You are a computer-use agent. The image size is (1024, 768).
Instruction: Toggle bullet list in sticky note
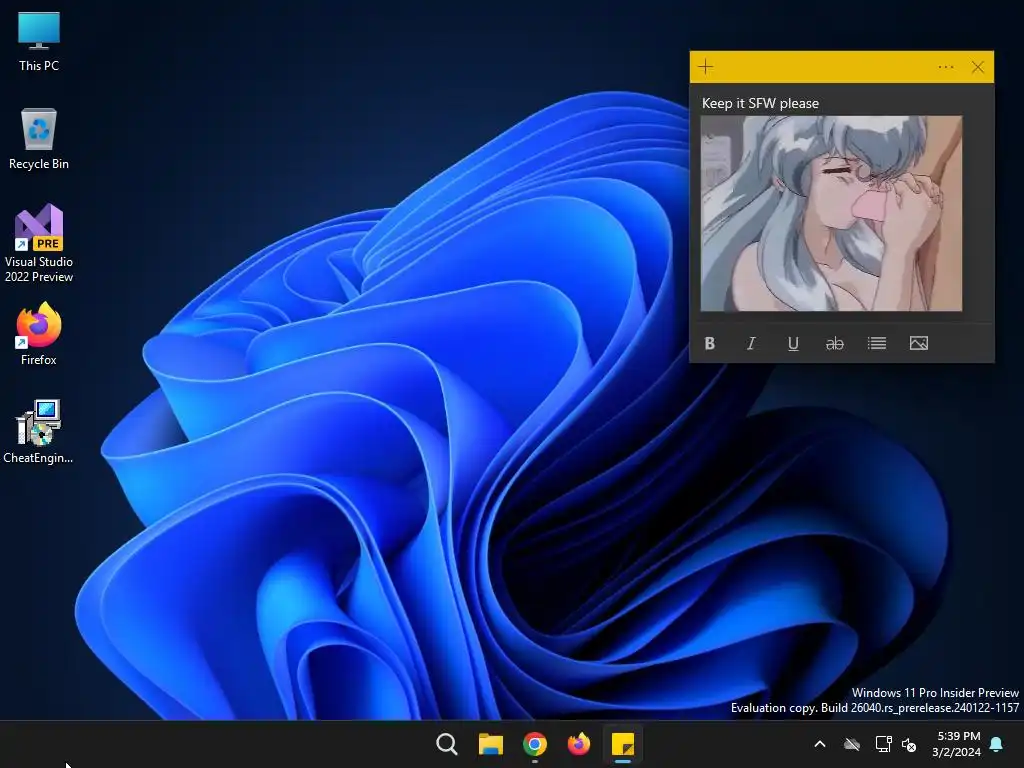(x=876, y=344)
